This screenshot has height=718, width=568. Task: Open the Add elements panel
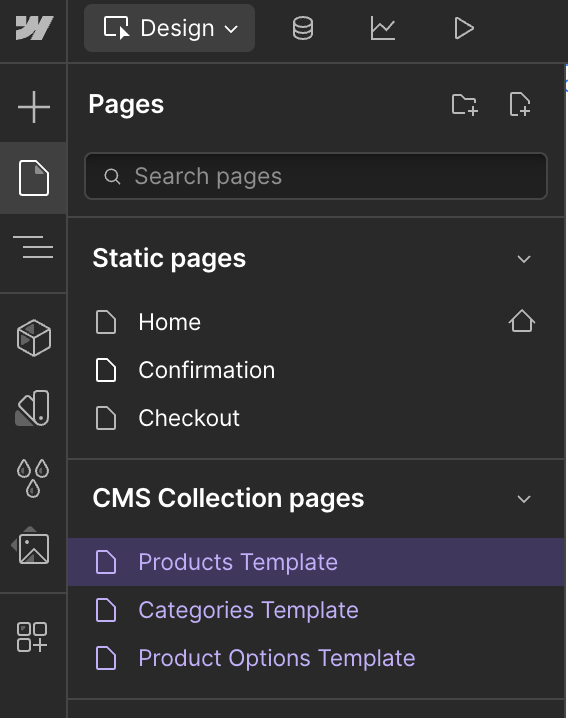tap(33, 107)
